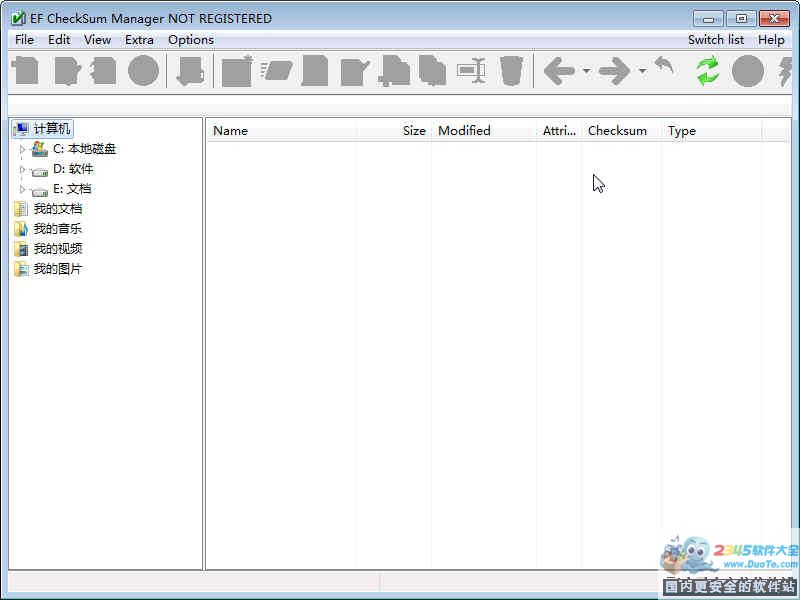This screenshot has height=600, width=800.
Task: Open the File menu
Action: point(24,40)
